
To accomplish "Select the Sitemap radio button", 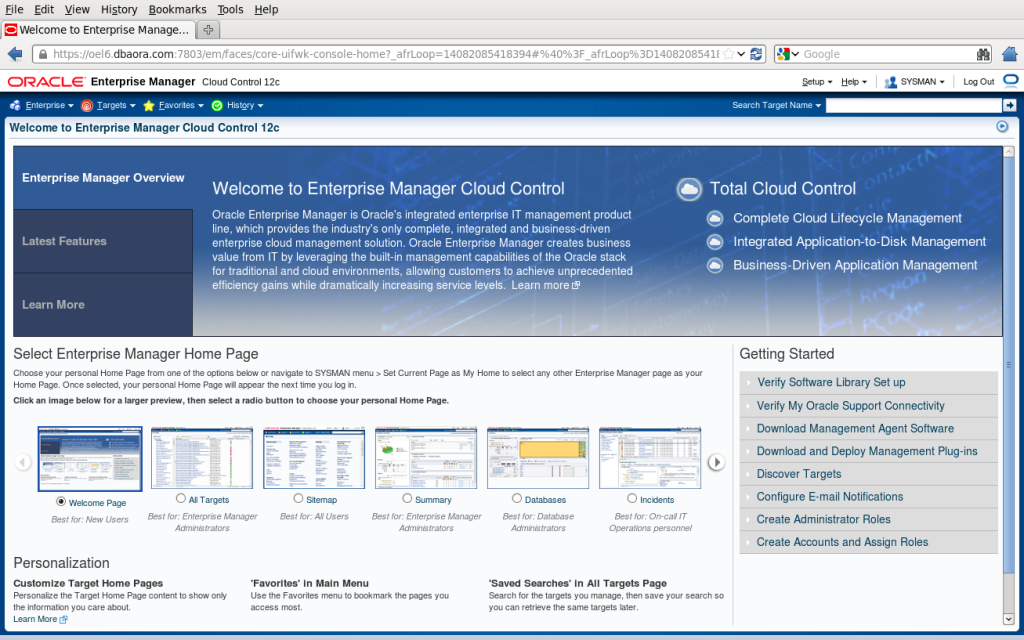I will pyautogui.click(x=298, y=498).
